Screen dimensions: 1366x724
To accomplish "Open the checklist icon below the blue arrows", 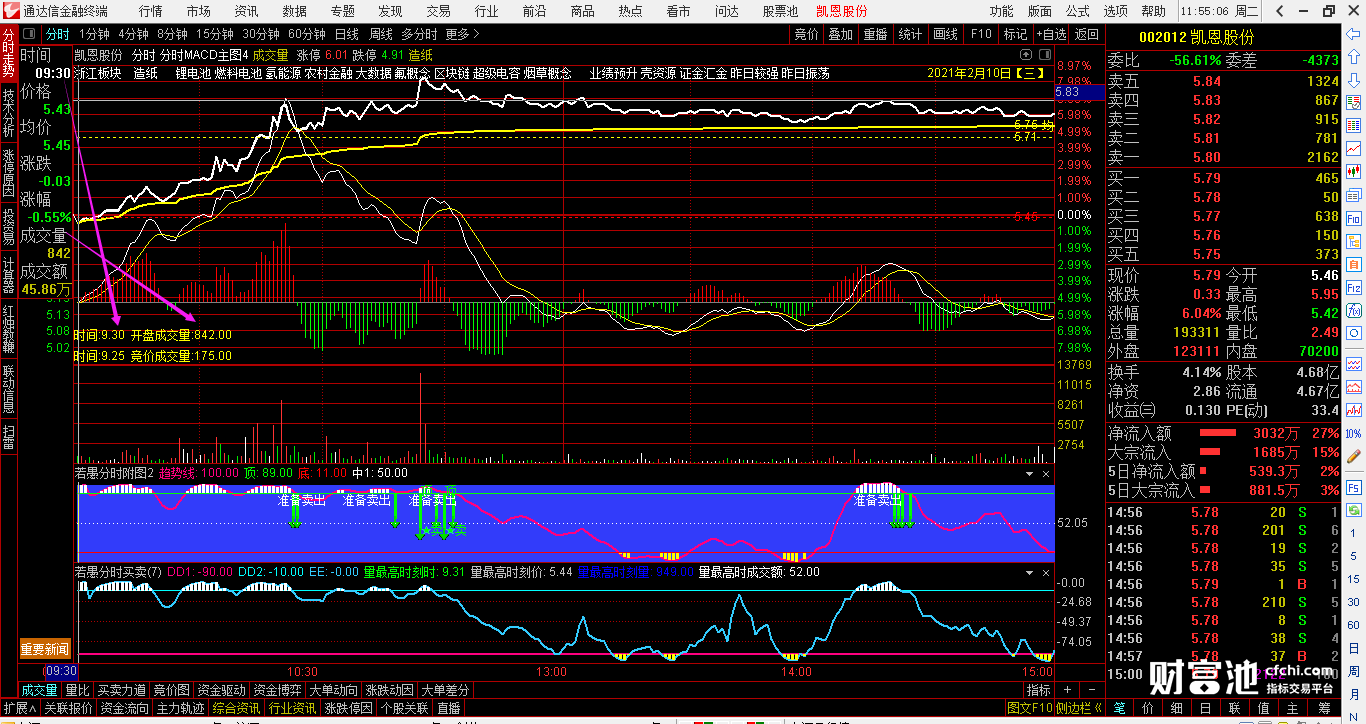I will click(x=1354, y=102).
